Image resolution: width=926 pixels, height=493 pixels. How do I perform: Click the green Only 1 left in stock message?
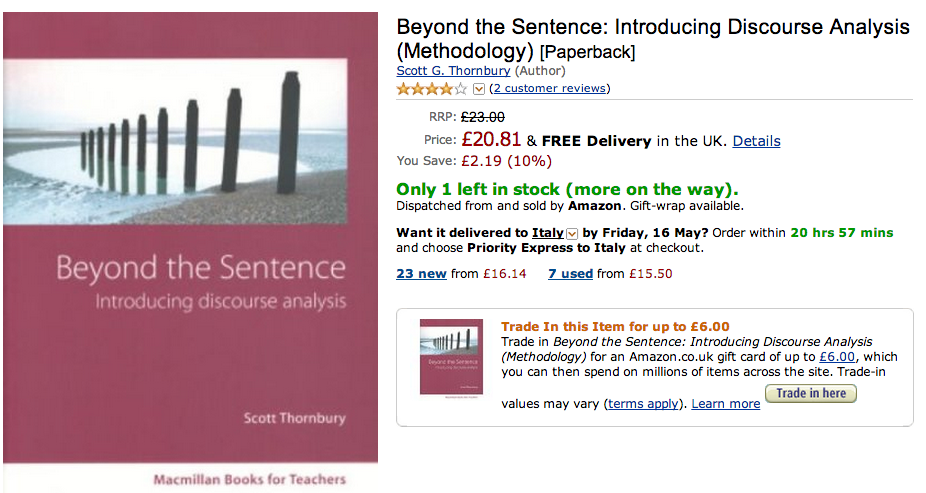(x=567, y=189)
